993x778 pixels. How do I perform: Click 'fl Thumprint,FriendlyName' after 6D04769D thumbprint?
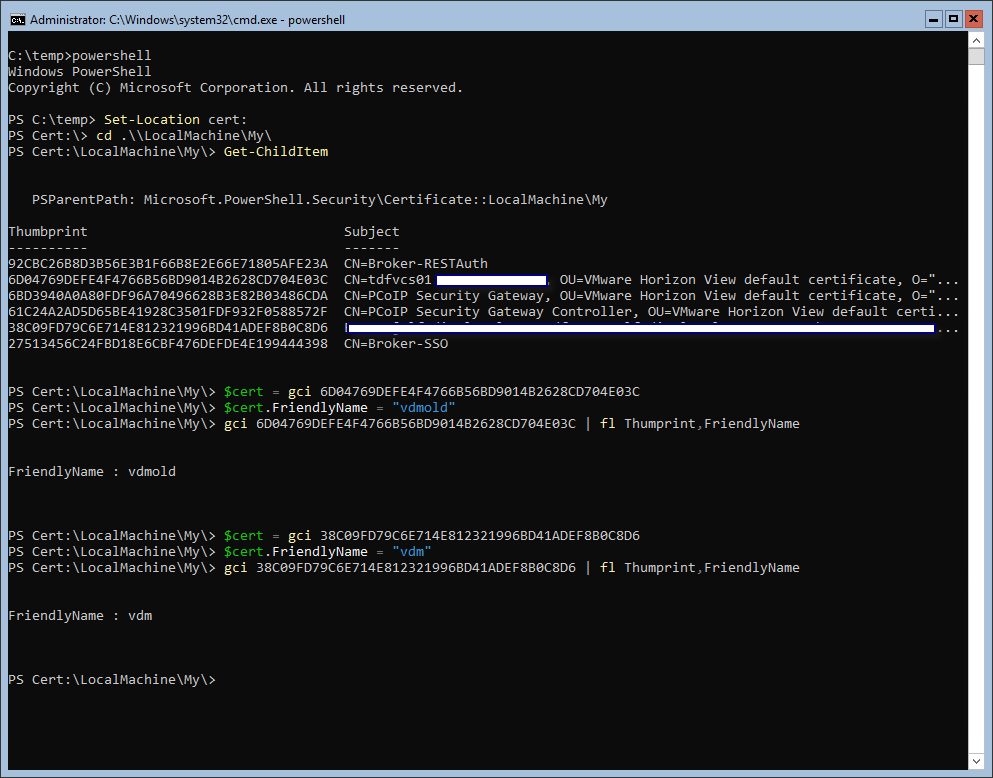(700, 424)
